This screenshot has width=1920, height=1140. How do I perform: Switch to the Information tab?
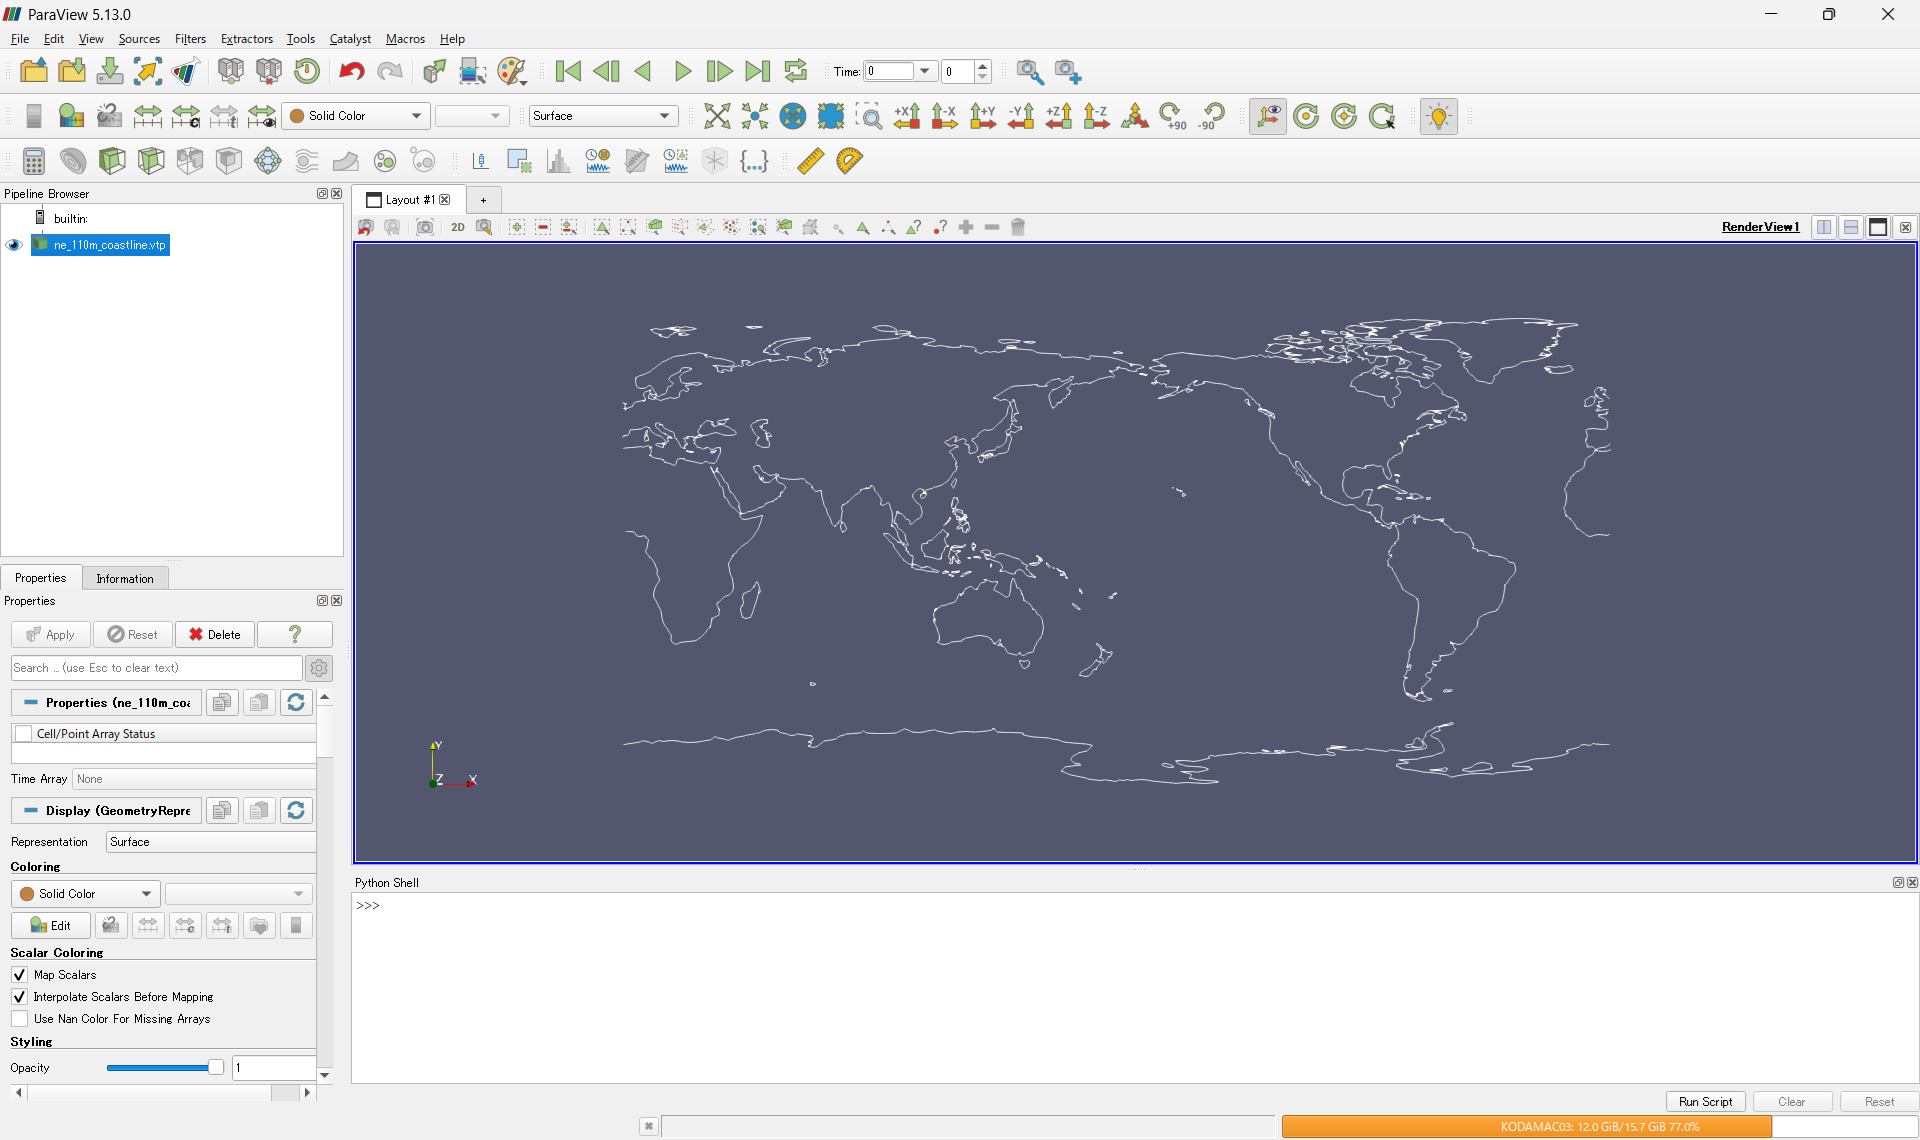click(125, 578)
